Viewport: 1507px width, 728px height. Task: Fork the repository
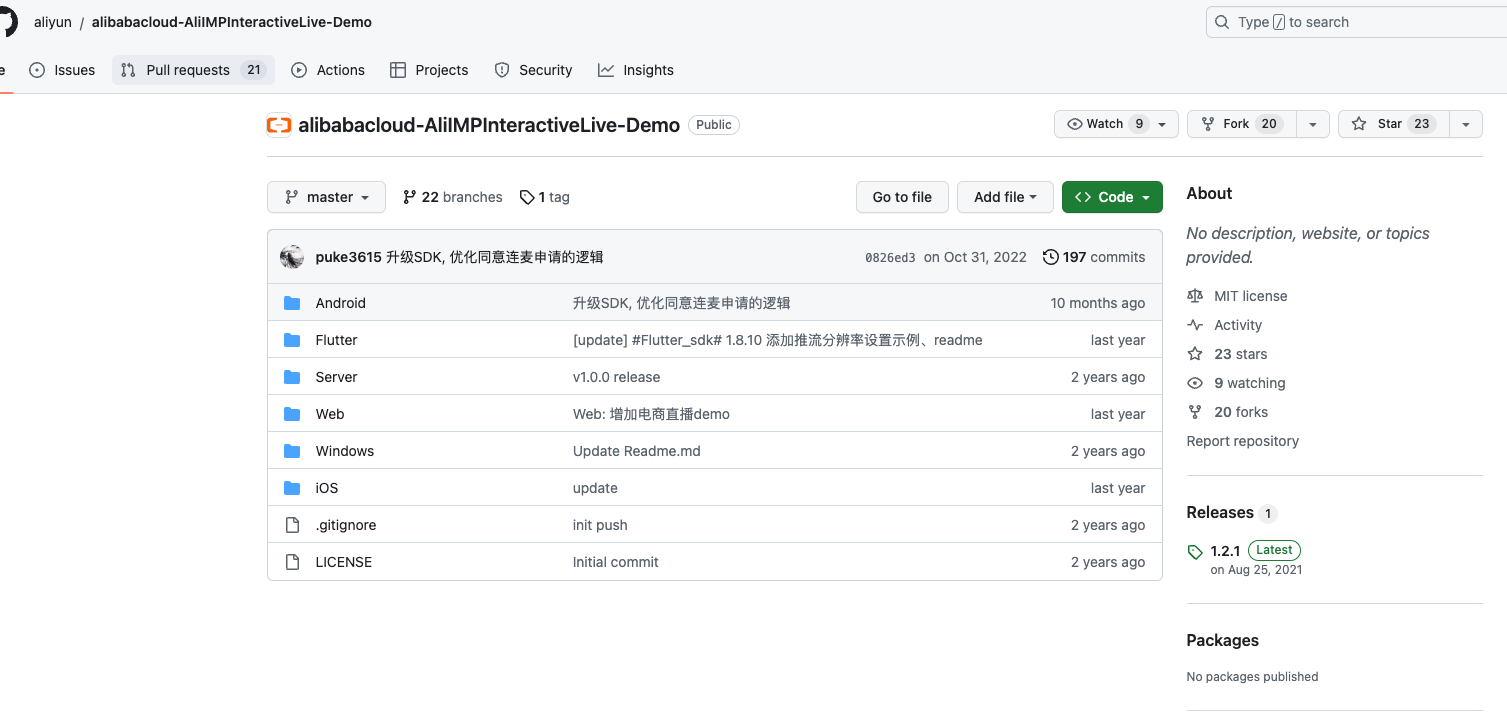click(x=1241, y=124)
